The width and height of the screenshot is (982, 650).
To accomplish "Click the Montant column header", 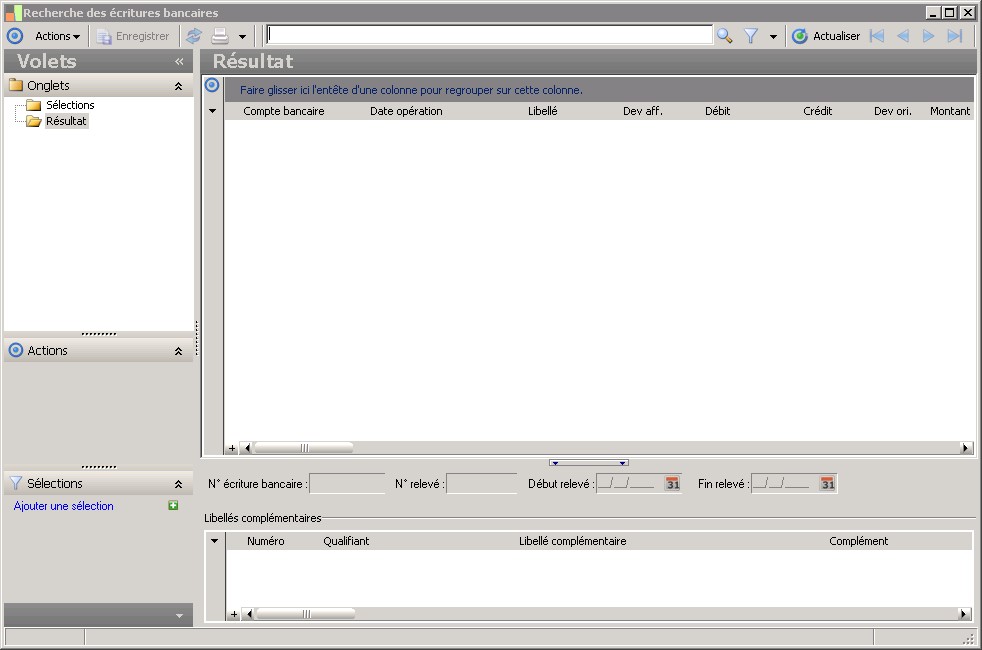I will tap(949, 111).
